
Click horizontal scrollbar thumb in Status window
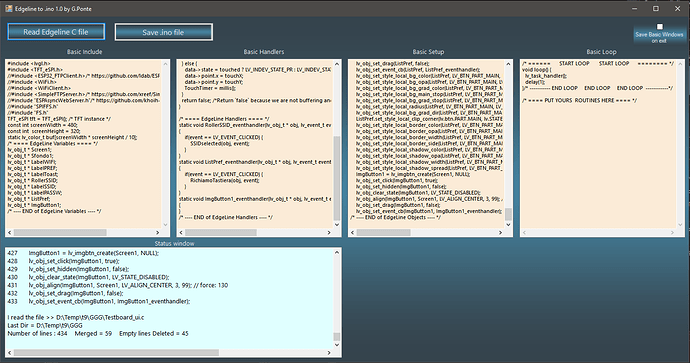click(116, 353)
